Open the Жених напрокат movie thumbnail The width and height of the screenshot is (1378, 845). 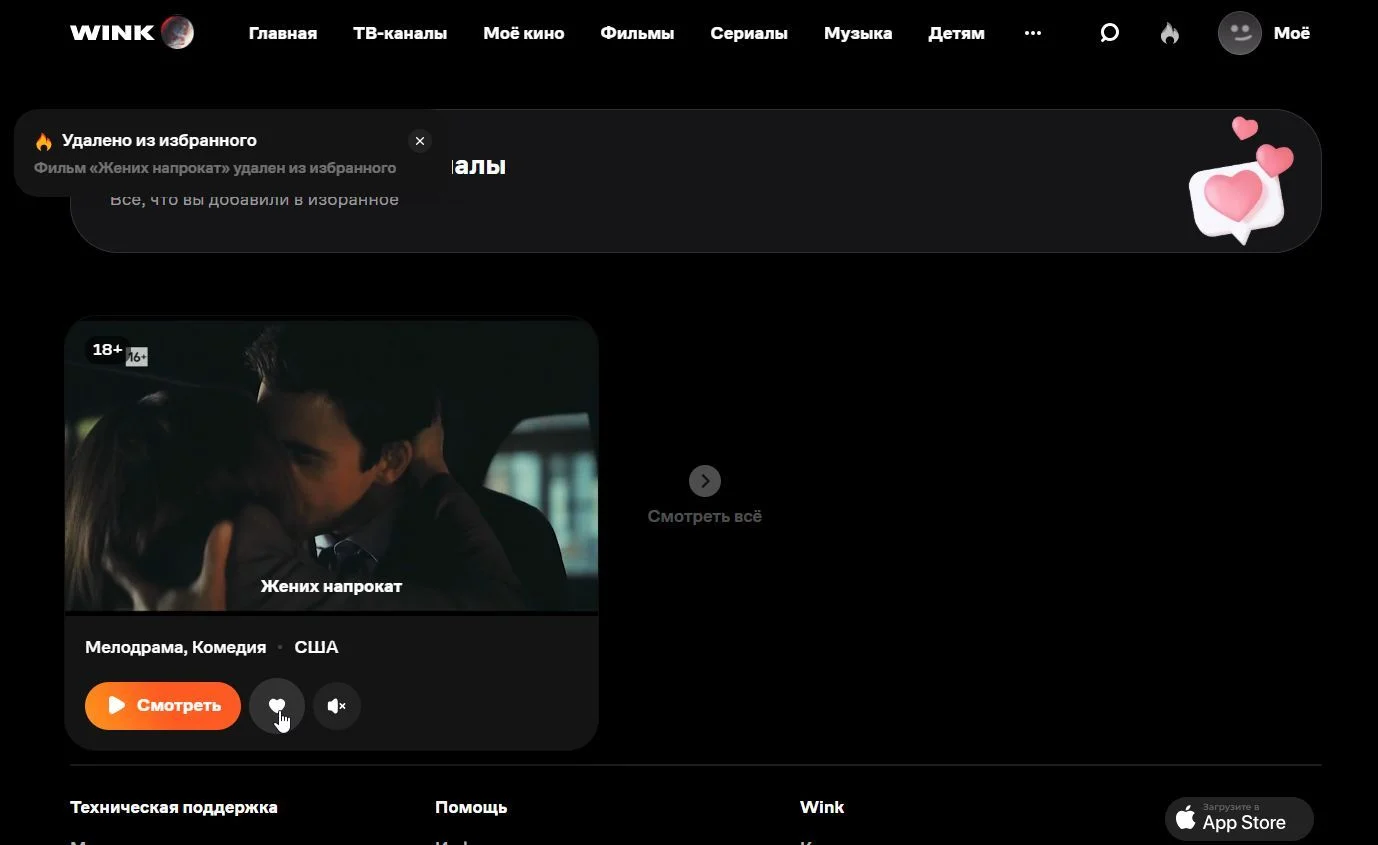click(x=332, y=466)
